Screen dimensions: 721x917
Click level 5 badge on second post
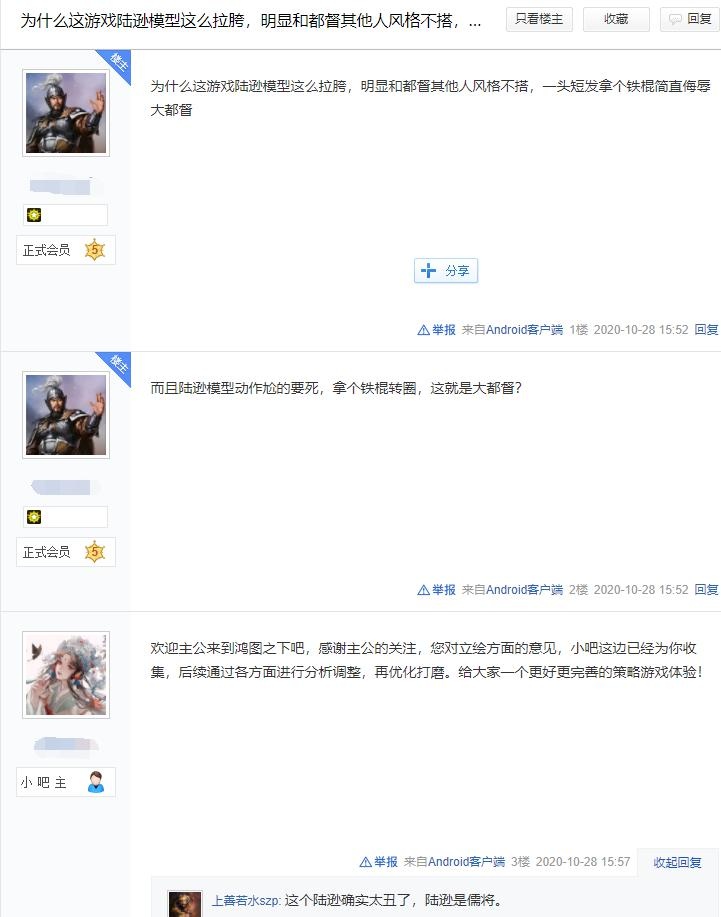(95, 552)
